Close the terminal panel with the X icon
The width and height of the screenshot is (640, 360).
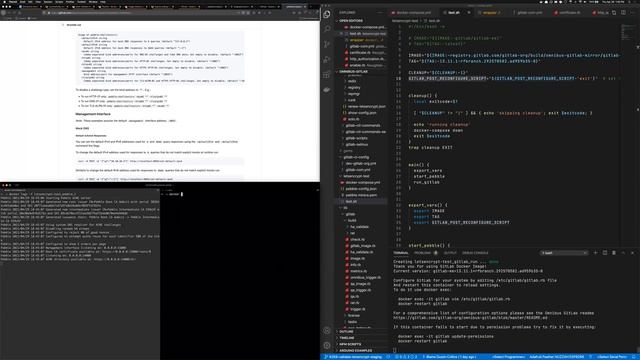(x=633, y=253)
